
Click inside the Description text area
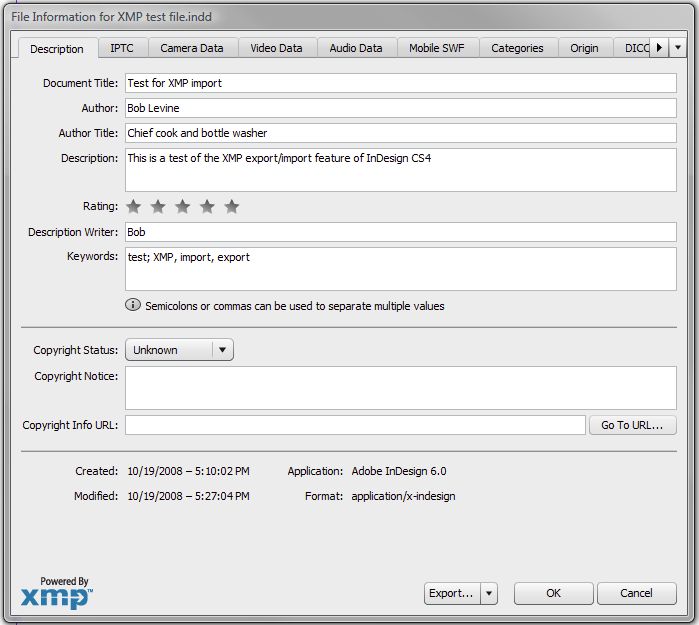(400, 170)
